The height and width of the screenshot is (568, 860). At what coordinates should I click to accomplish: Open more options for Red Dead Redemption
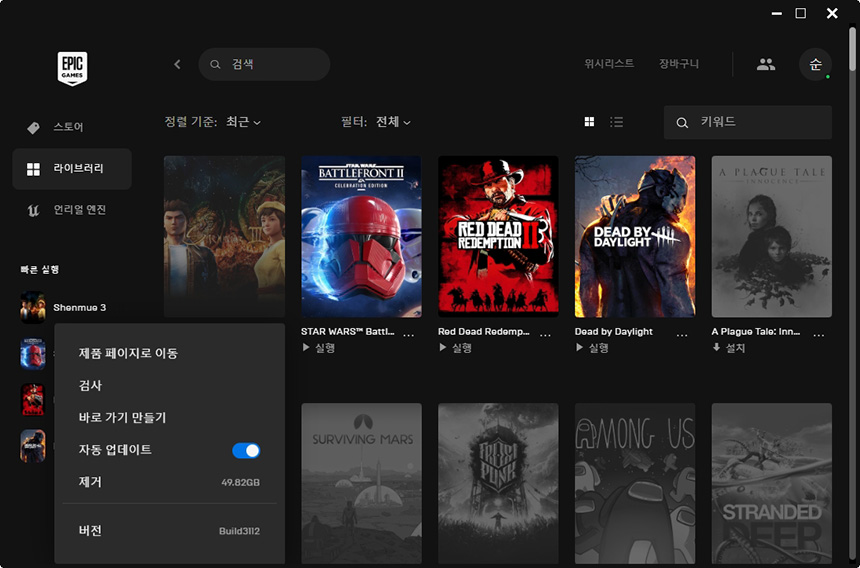545,335
